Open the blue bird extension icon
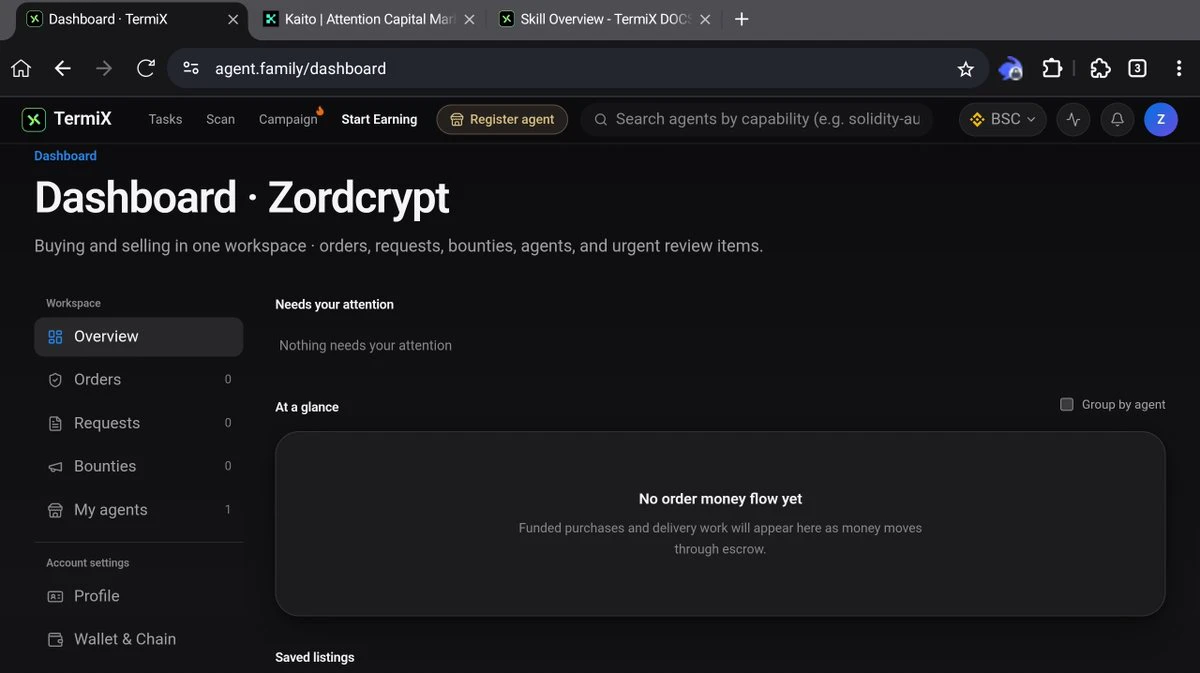The image size is (1200, 673). point(1010,69)
